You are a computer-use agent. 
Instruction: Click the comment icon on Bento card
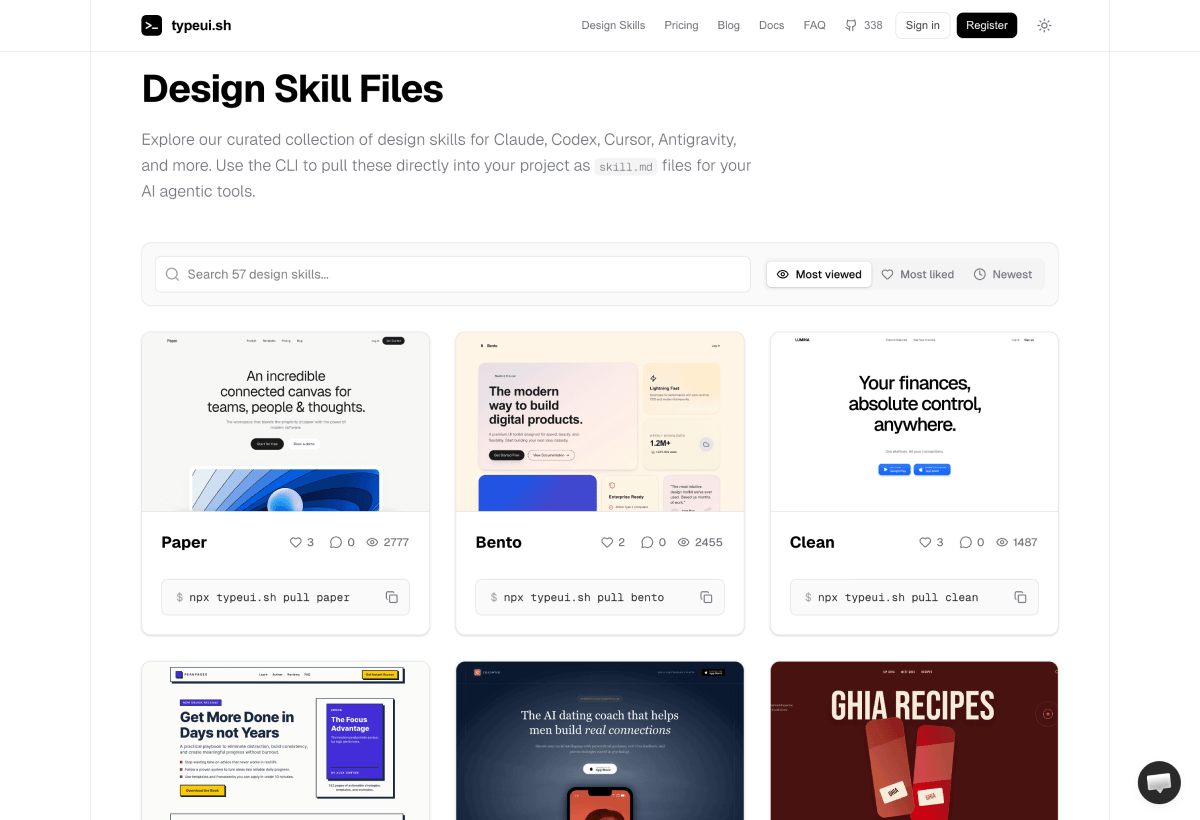pyautogui.click(x=647, y=542)
